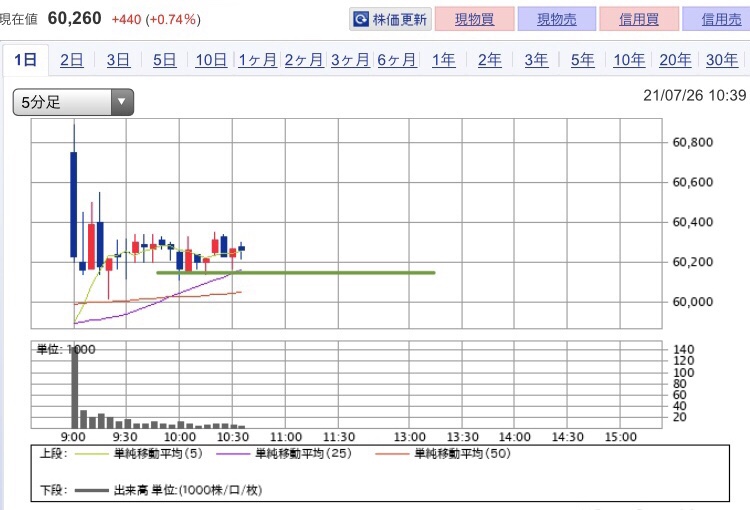Click the 13:30 time axis label
Image resolution: width=750 pixels, height=510 pixels.
coord(463,437)
